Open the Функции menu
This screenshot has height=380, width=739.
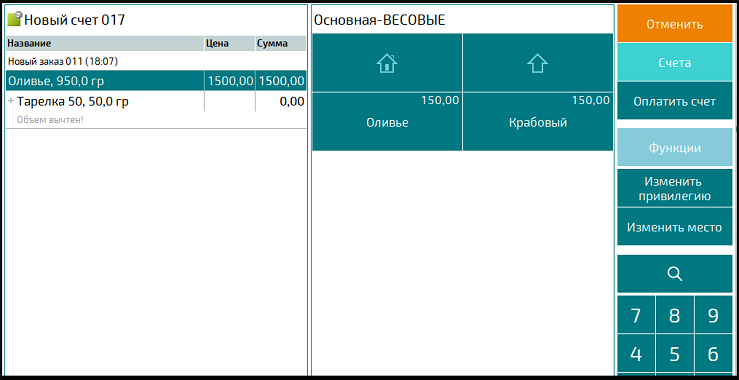(675, 147)
